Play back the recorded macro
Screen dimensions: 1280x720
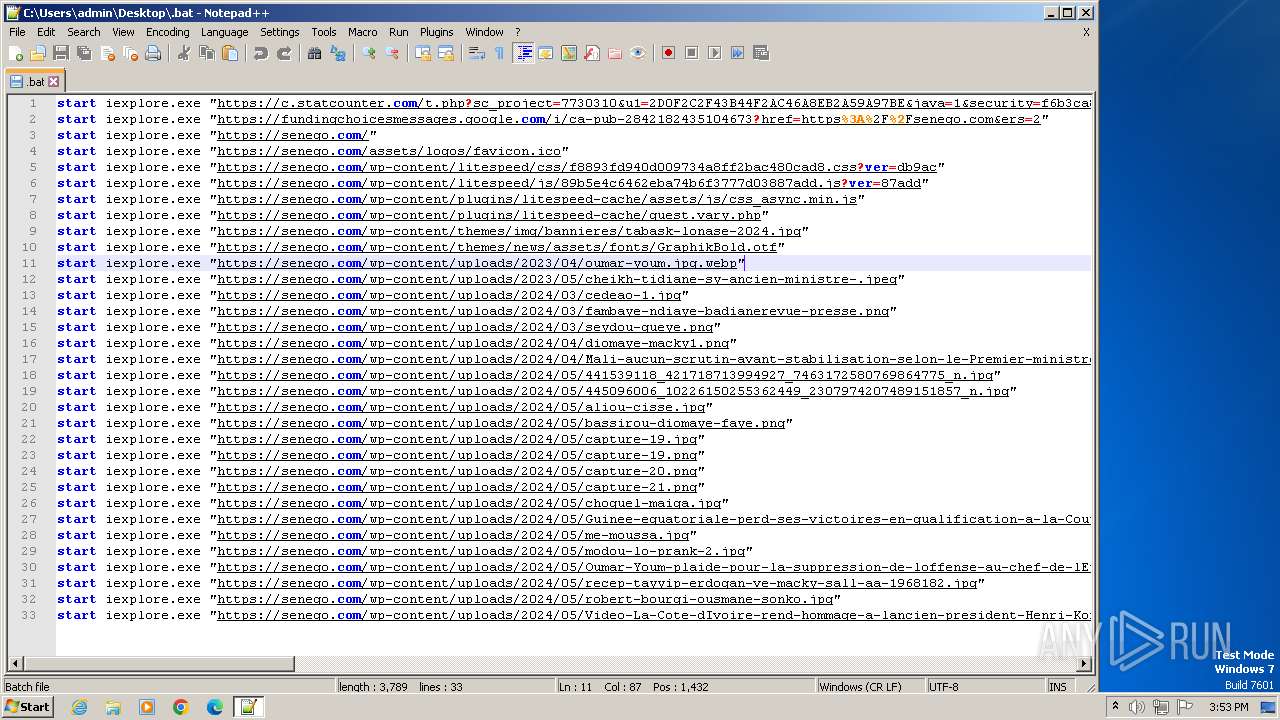(x=715, y=53)
